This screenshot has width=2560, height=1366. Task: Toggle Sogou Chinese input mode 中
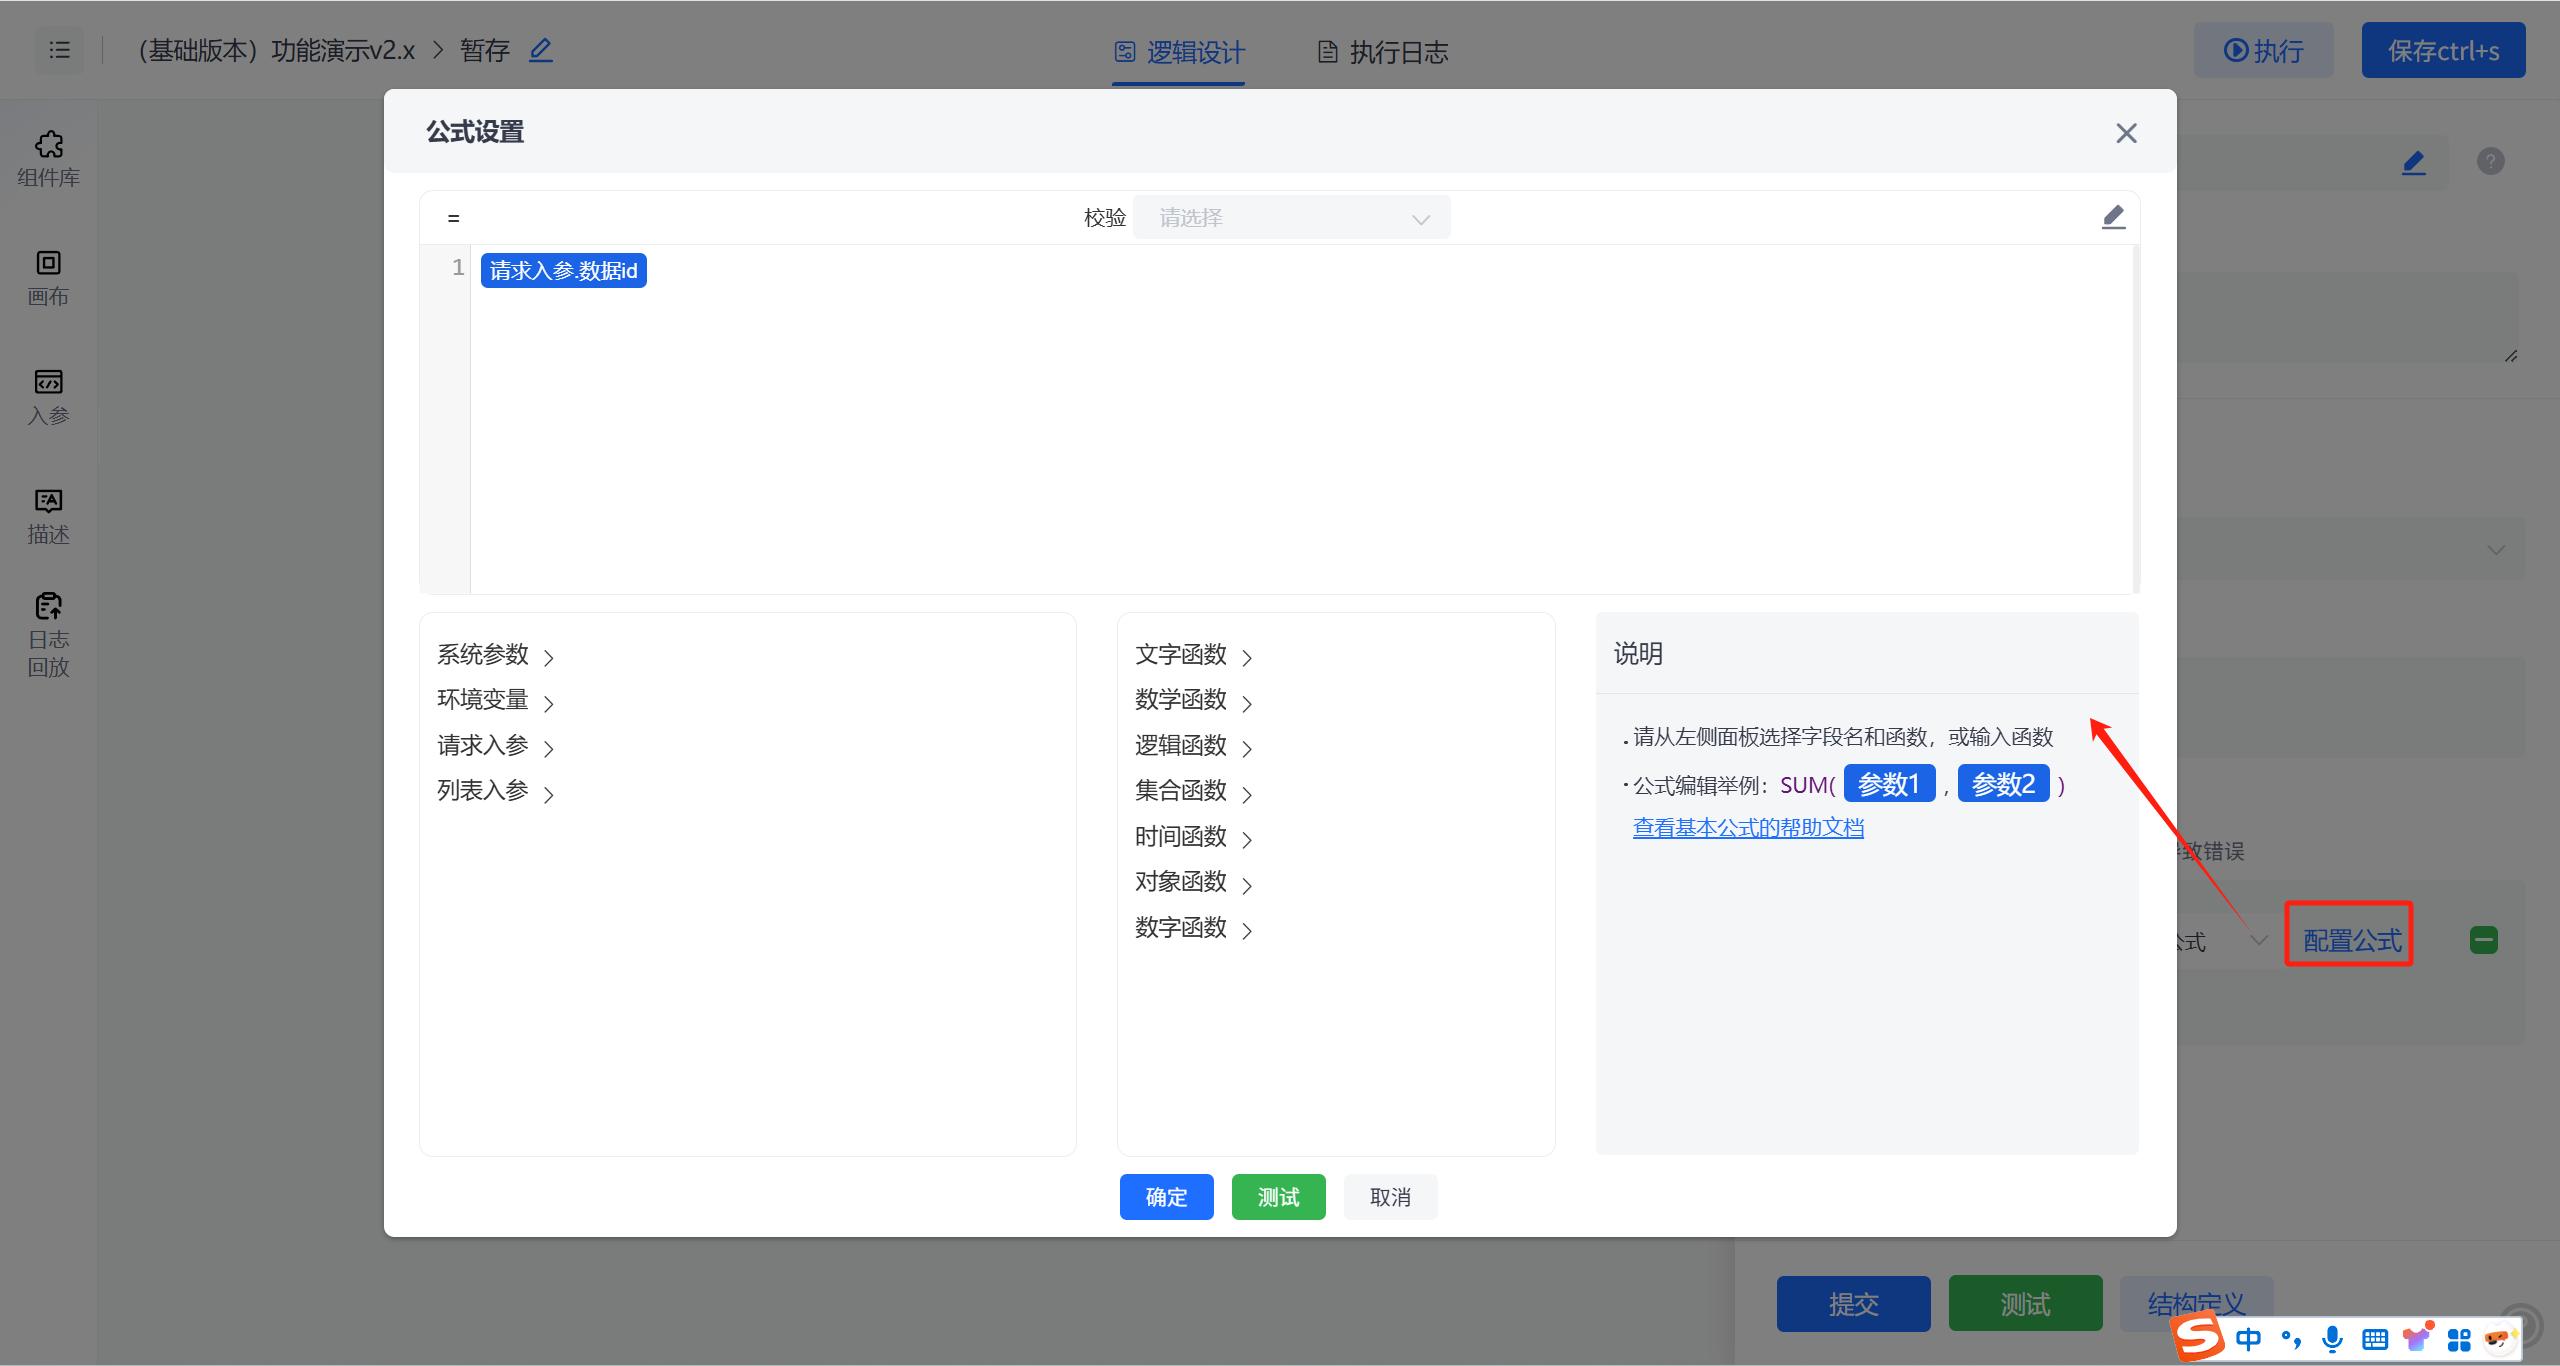(2248, 1338)
